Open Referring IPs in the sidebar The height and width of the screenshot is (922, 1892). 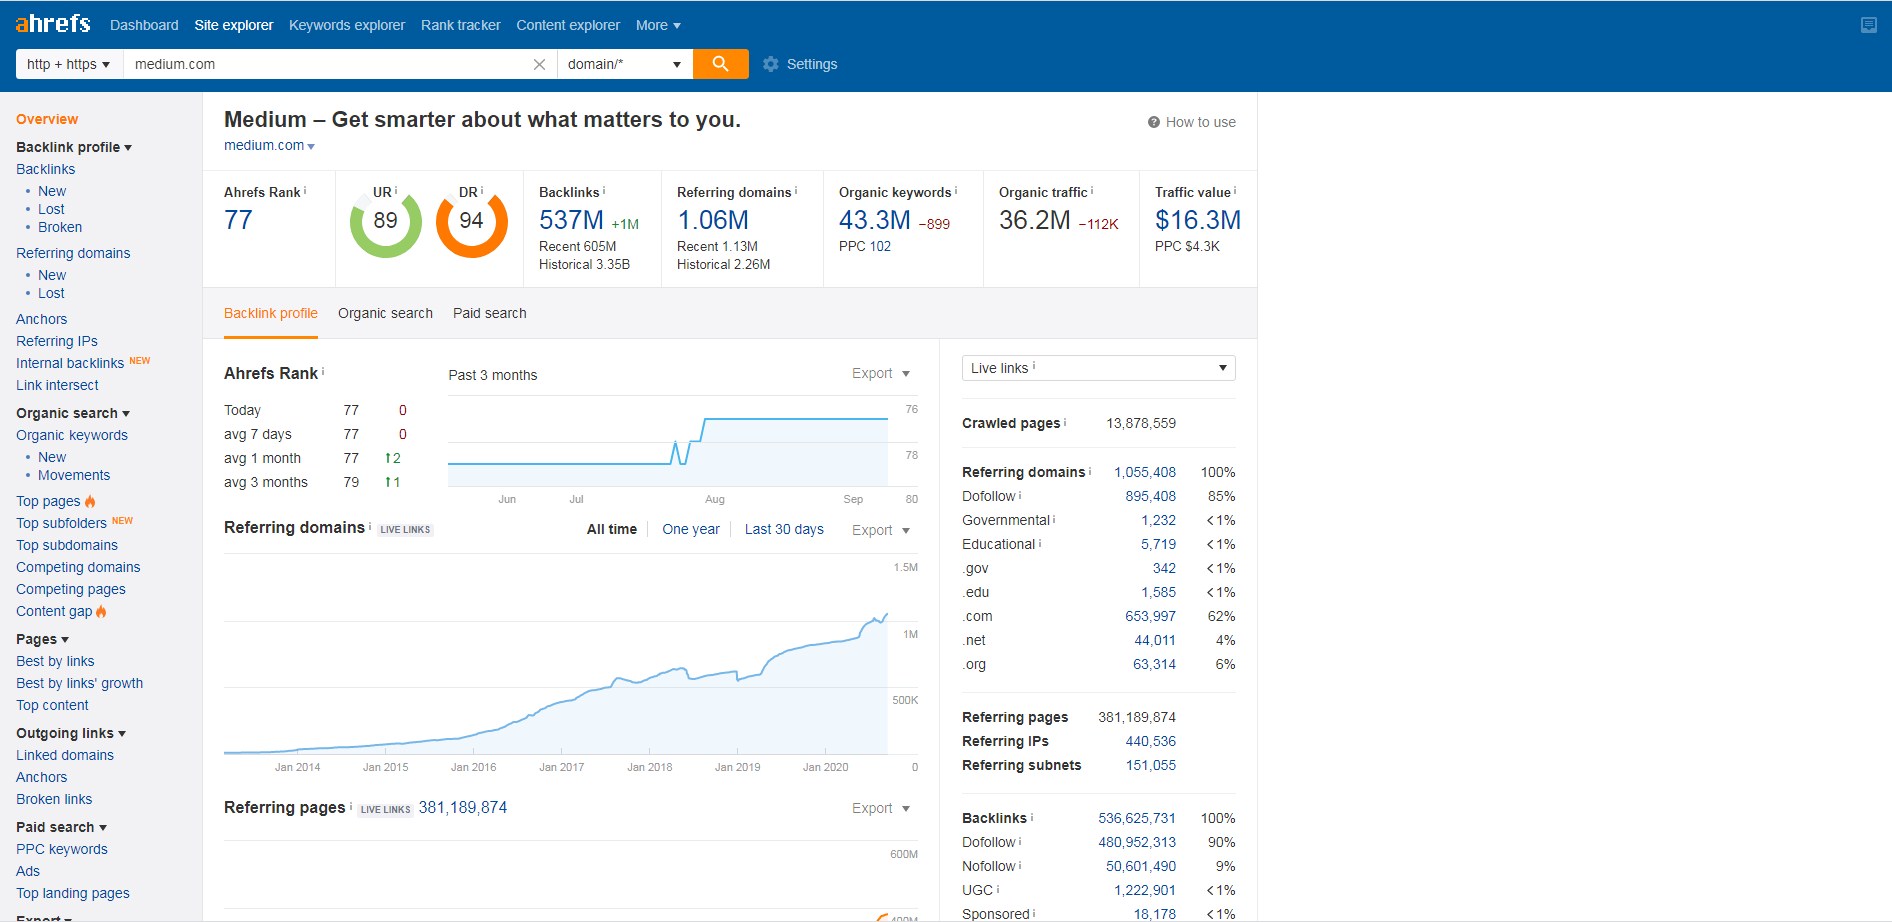click(x=57, y=341)
